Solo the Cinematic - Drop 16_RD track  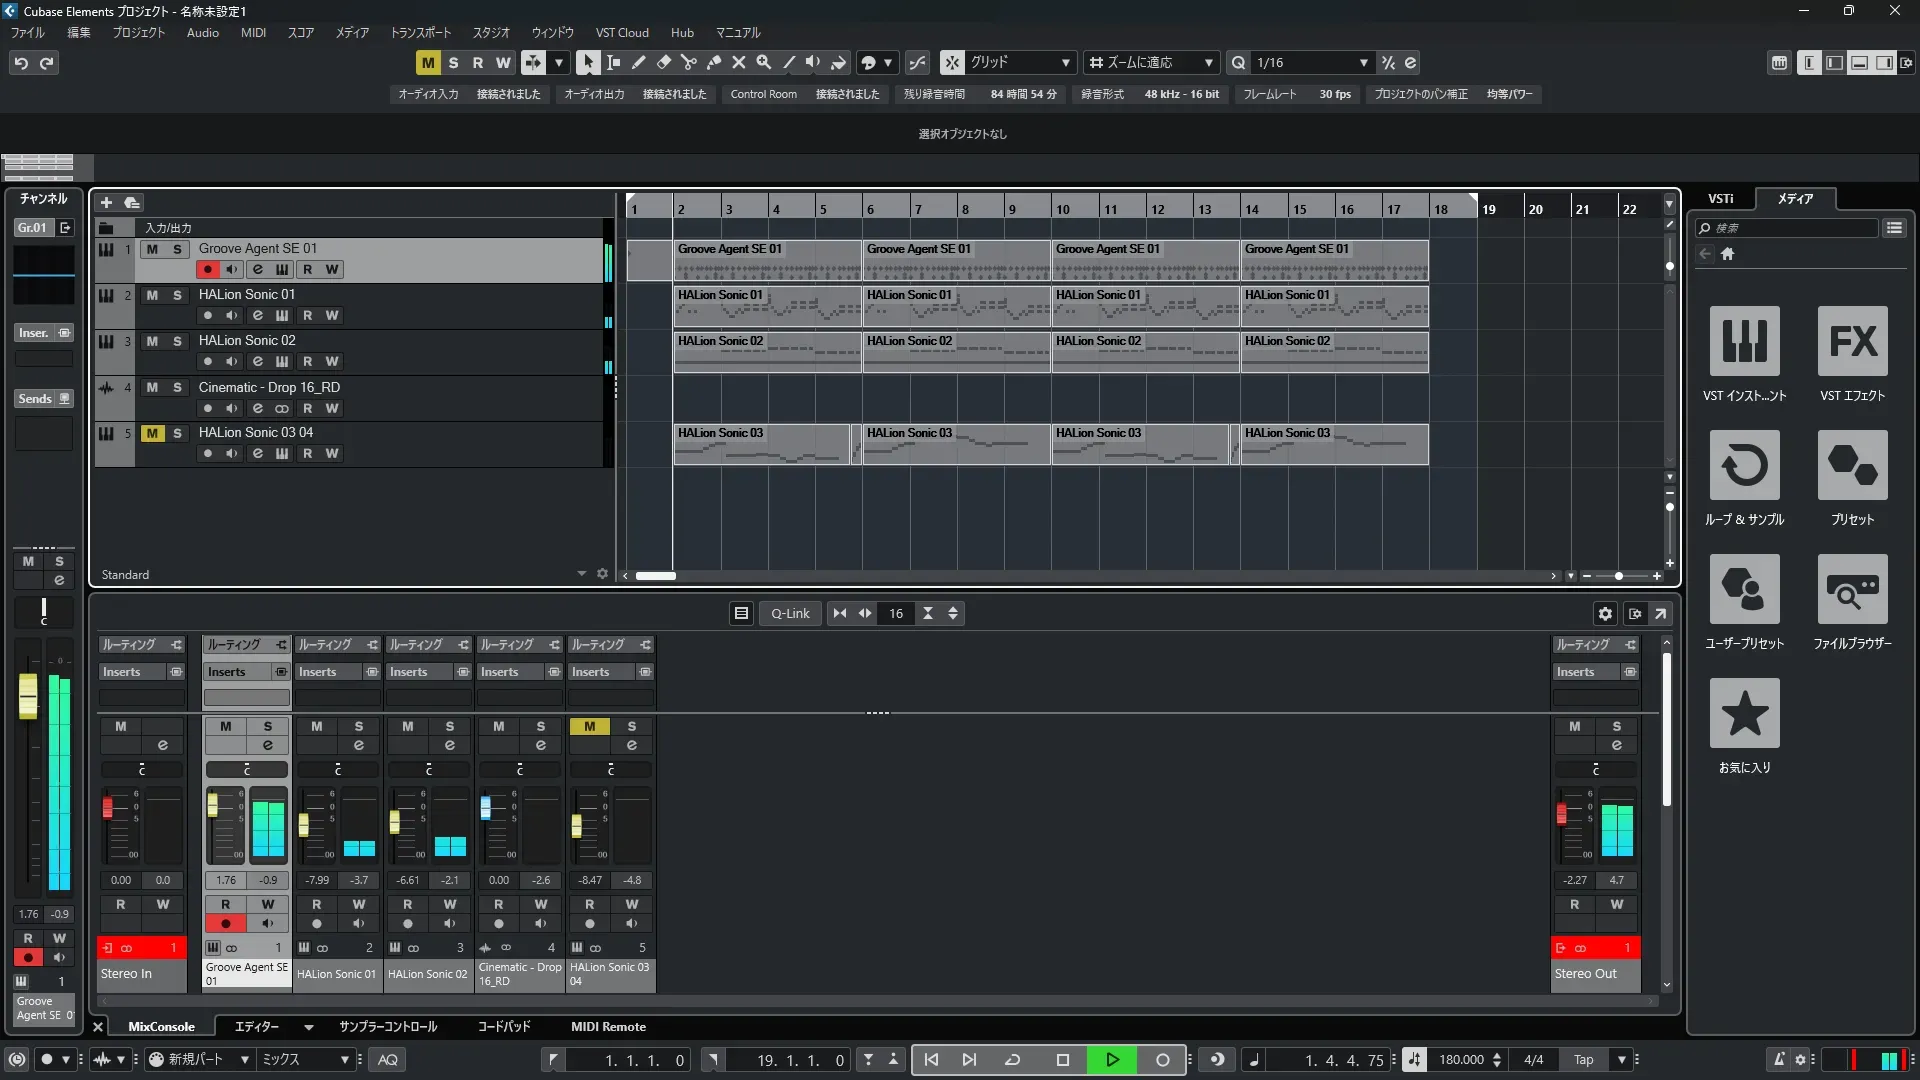click(x=177, y=387)
